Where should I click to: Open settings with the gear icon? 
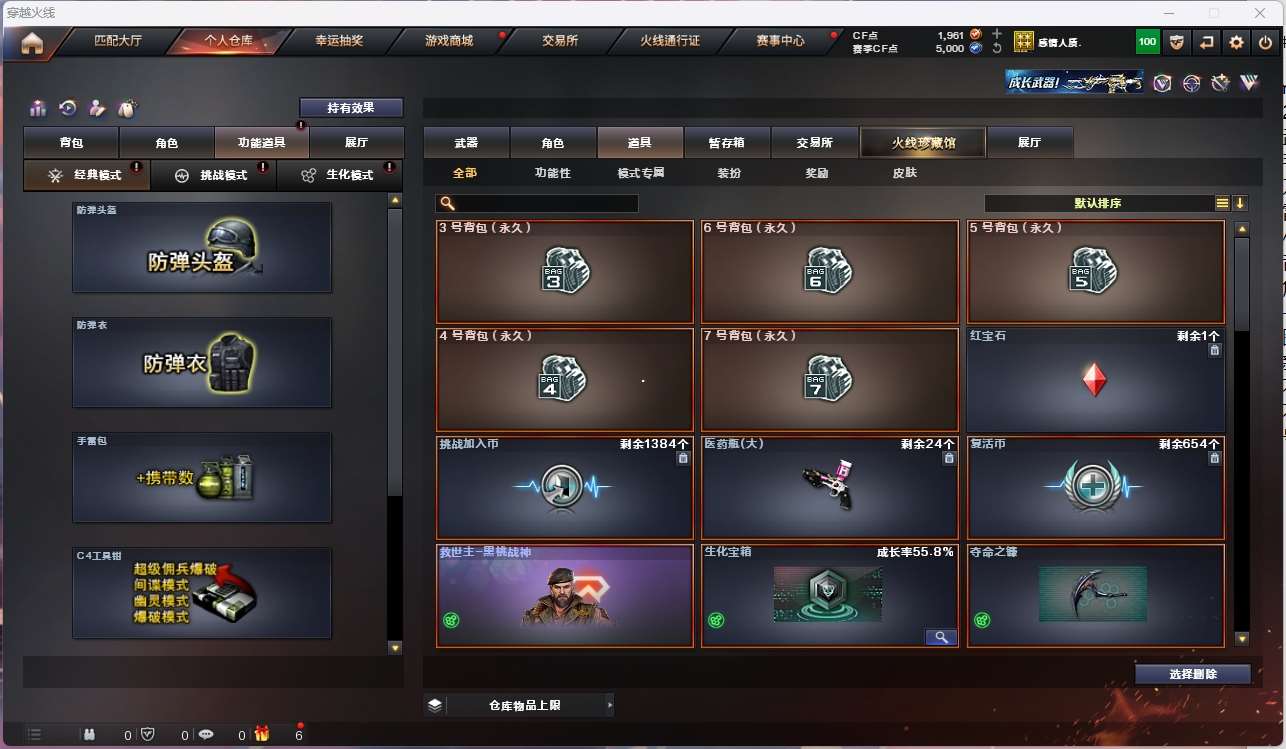pos(1236,42)
